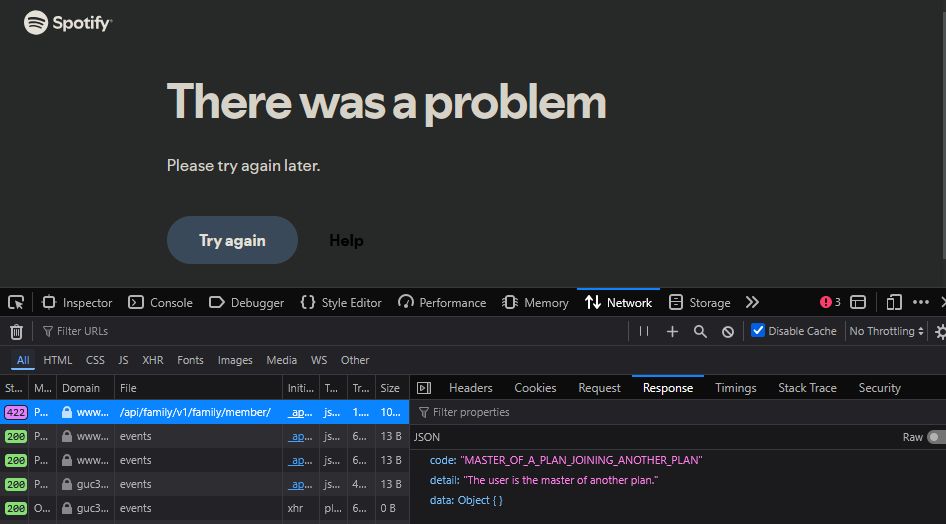Image resolution: width=946 pixels, height=524 pixels.
Task: Click the Spotify logo
Action: tap(68, 23)
